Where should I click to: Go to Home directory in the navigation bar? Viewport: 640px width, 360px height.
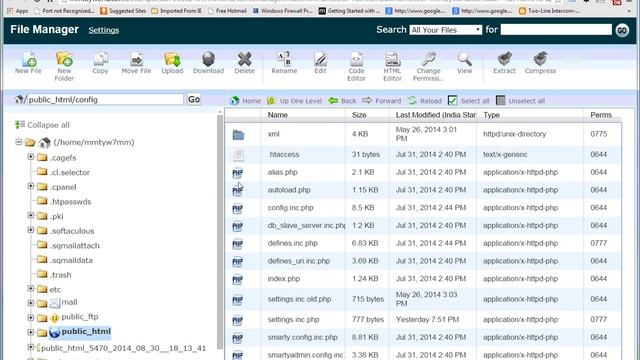point(245,100)
